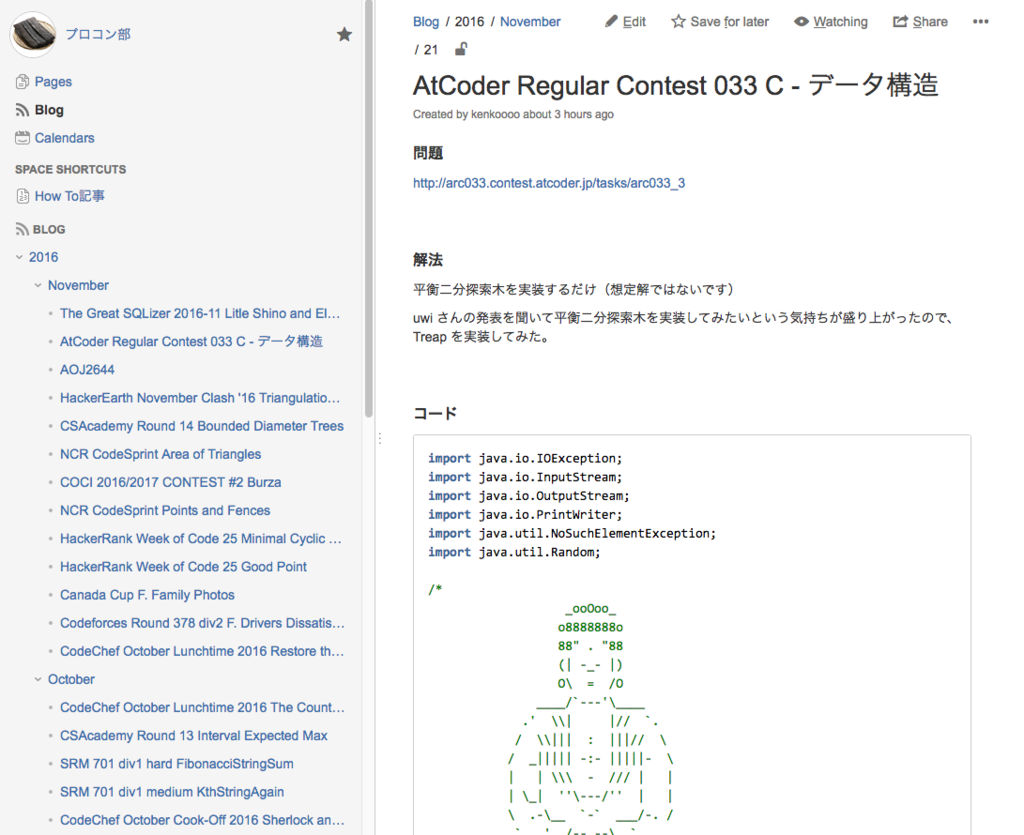Click the How To記事 page icon

click(22, 196)
